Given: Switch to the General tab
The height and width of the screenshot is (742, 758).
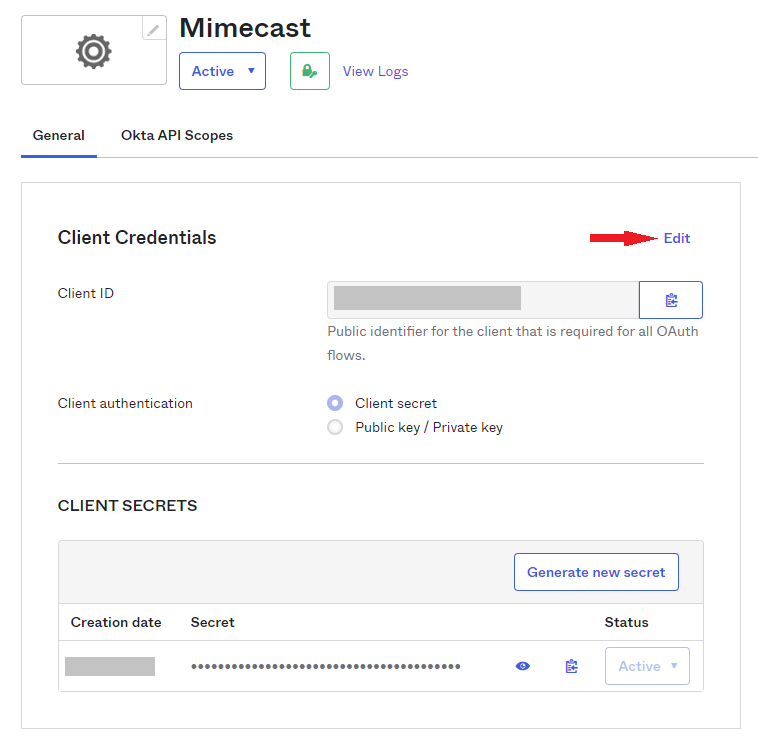Looking at the screenshot, I should [59, 135].
